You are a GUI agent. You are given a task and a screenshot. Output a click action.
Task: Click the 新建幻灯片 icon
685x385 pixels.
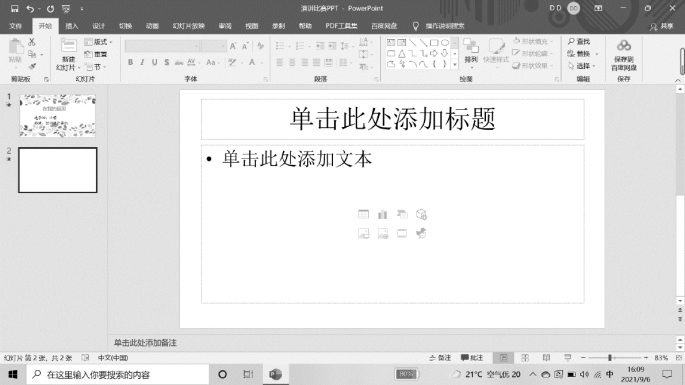(x=69, y=45)
